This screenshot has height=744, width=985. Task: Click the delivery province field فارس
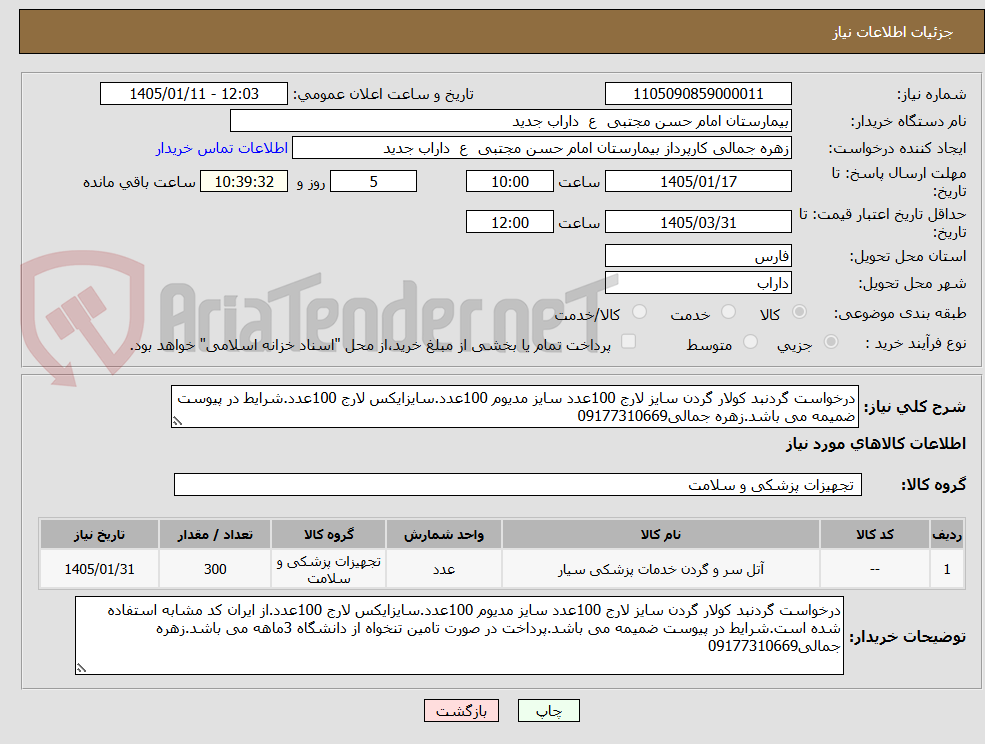[x=698, y=256]
